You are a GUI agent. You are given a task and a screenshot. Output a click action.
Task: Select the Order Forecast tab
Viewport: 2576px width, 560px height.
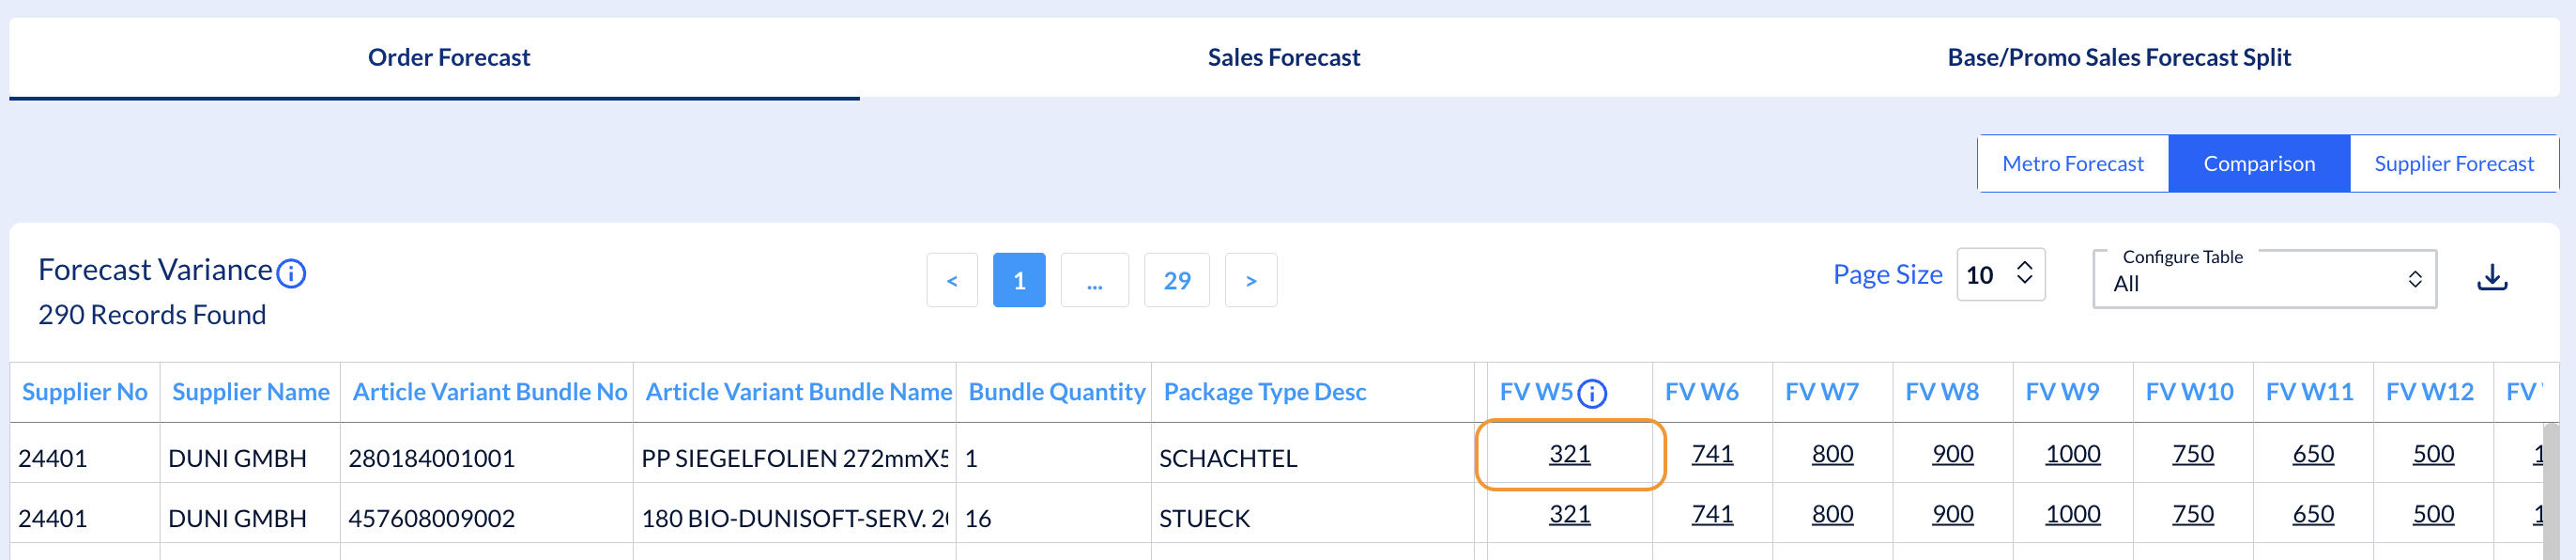click(448, 58)
